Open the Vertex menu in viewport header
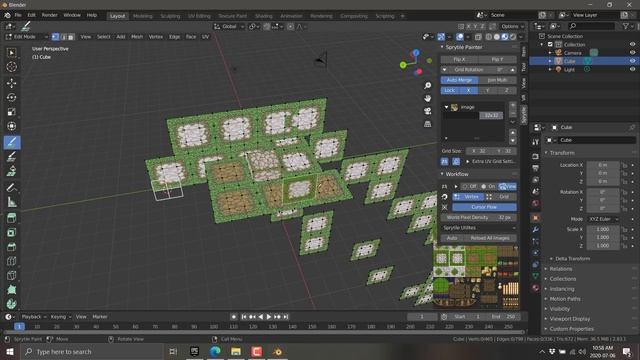640x360 pixels. point(156,37)
